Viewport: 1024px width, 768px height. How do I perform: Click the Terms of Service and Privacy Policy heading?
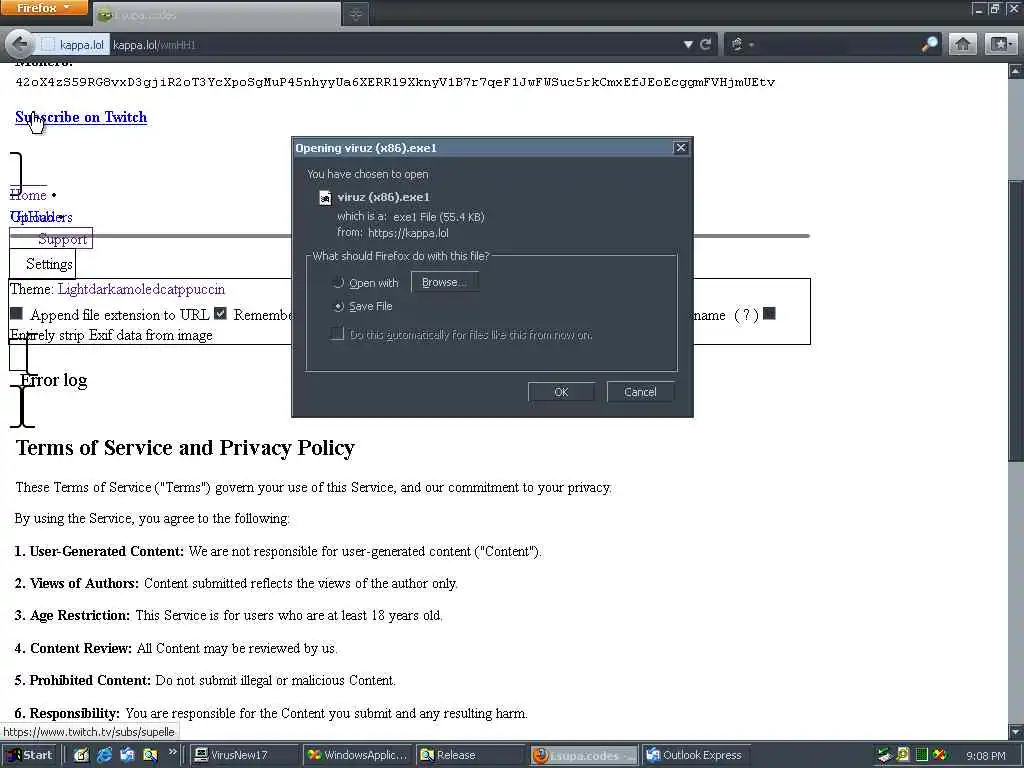click(x=185, y=448)
